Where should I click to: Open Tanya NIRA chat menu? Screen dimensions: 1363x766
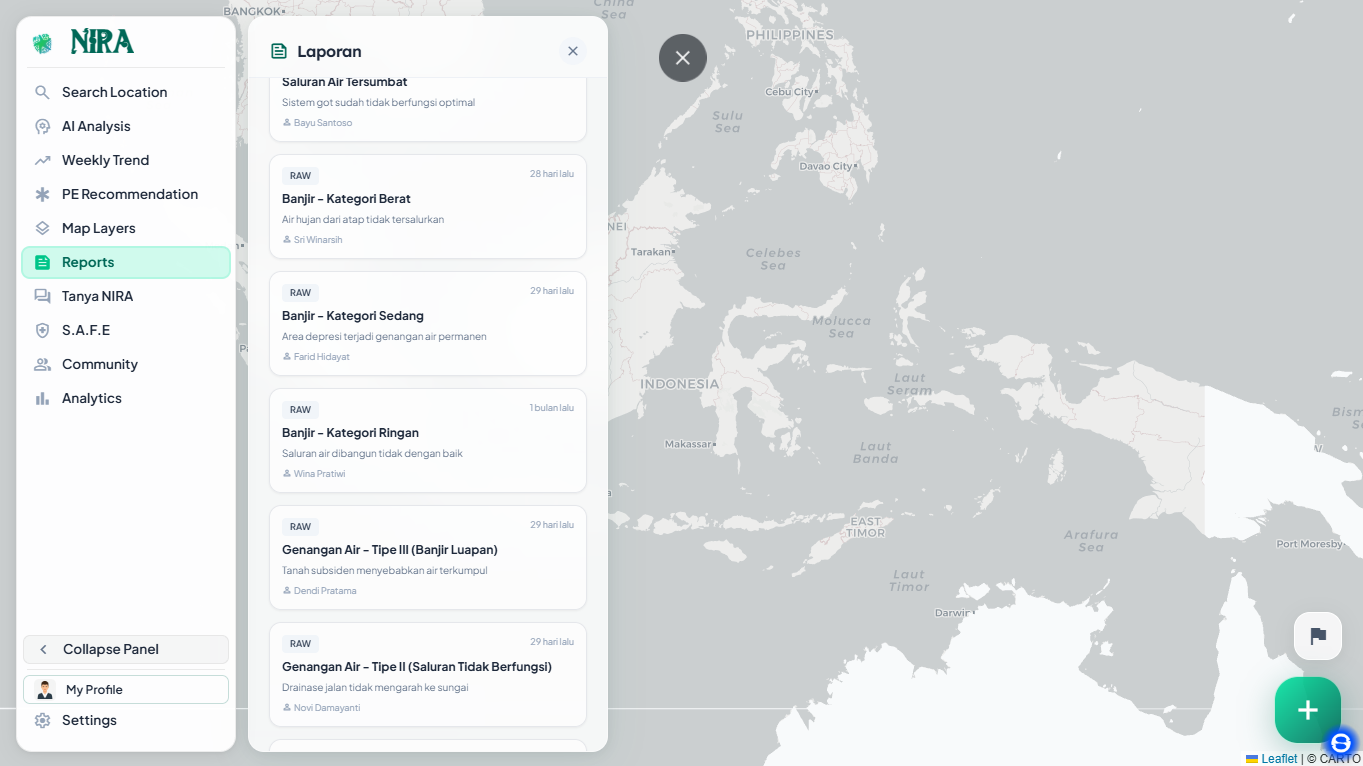(126, 296)
